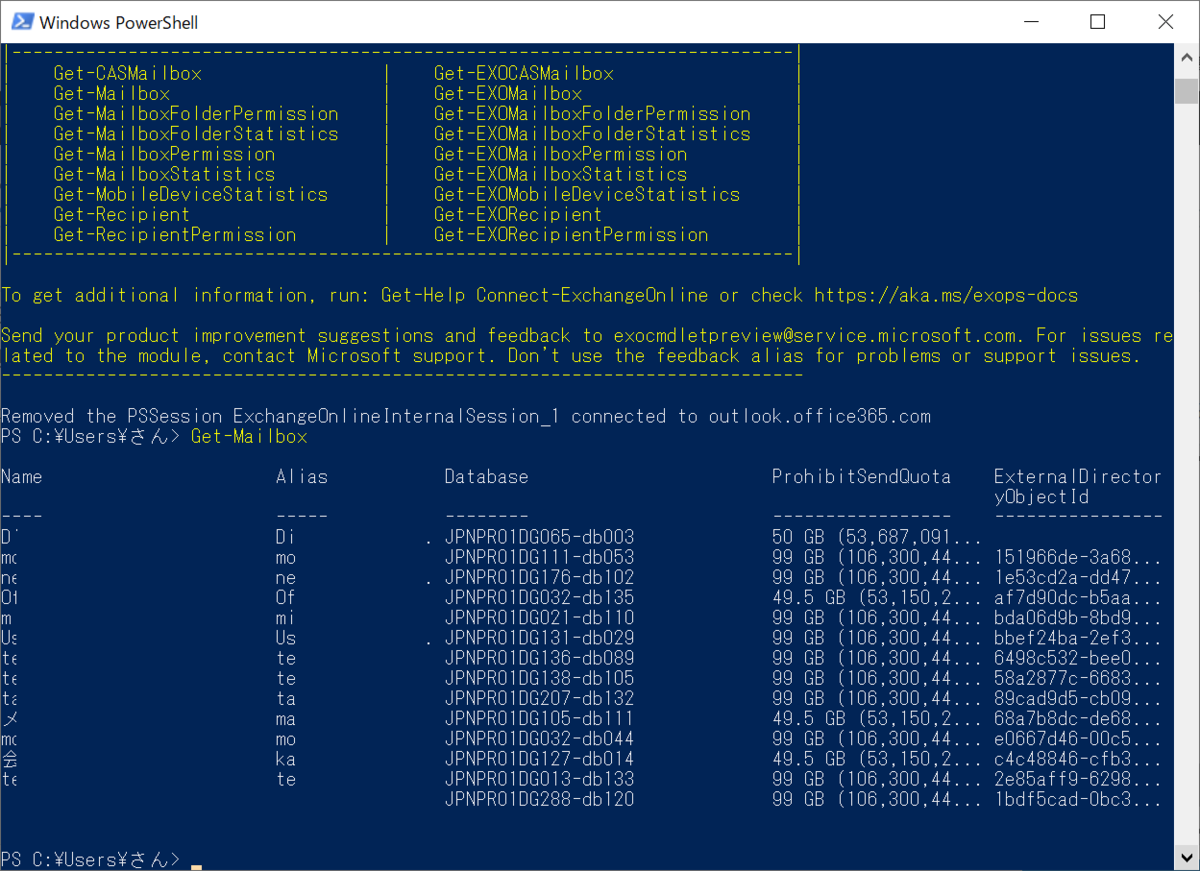Screen dimensions: 1200x871
Task: Click database JPNPR01DG288-db120
Action: coord(540,799)
